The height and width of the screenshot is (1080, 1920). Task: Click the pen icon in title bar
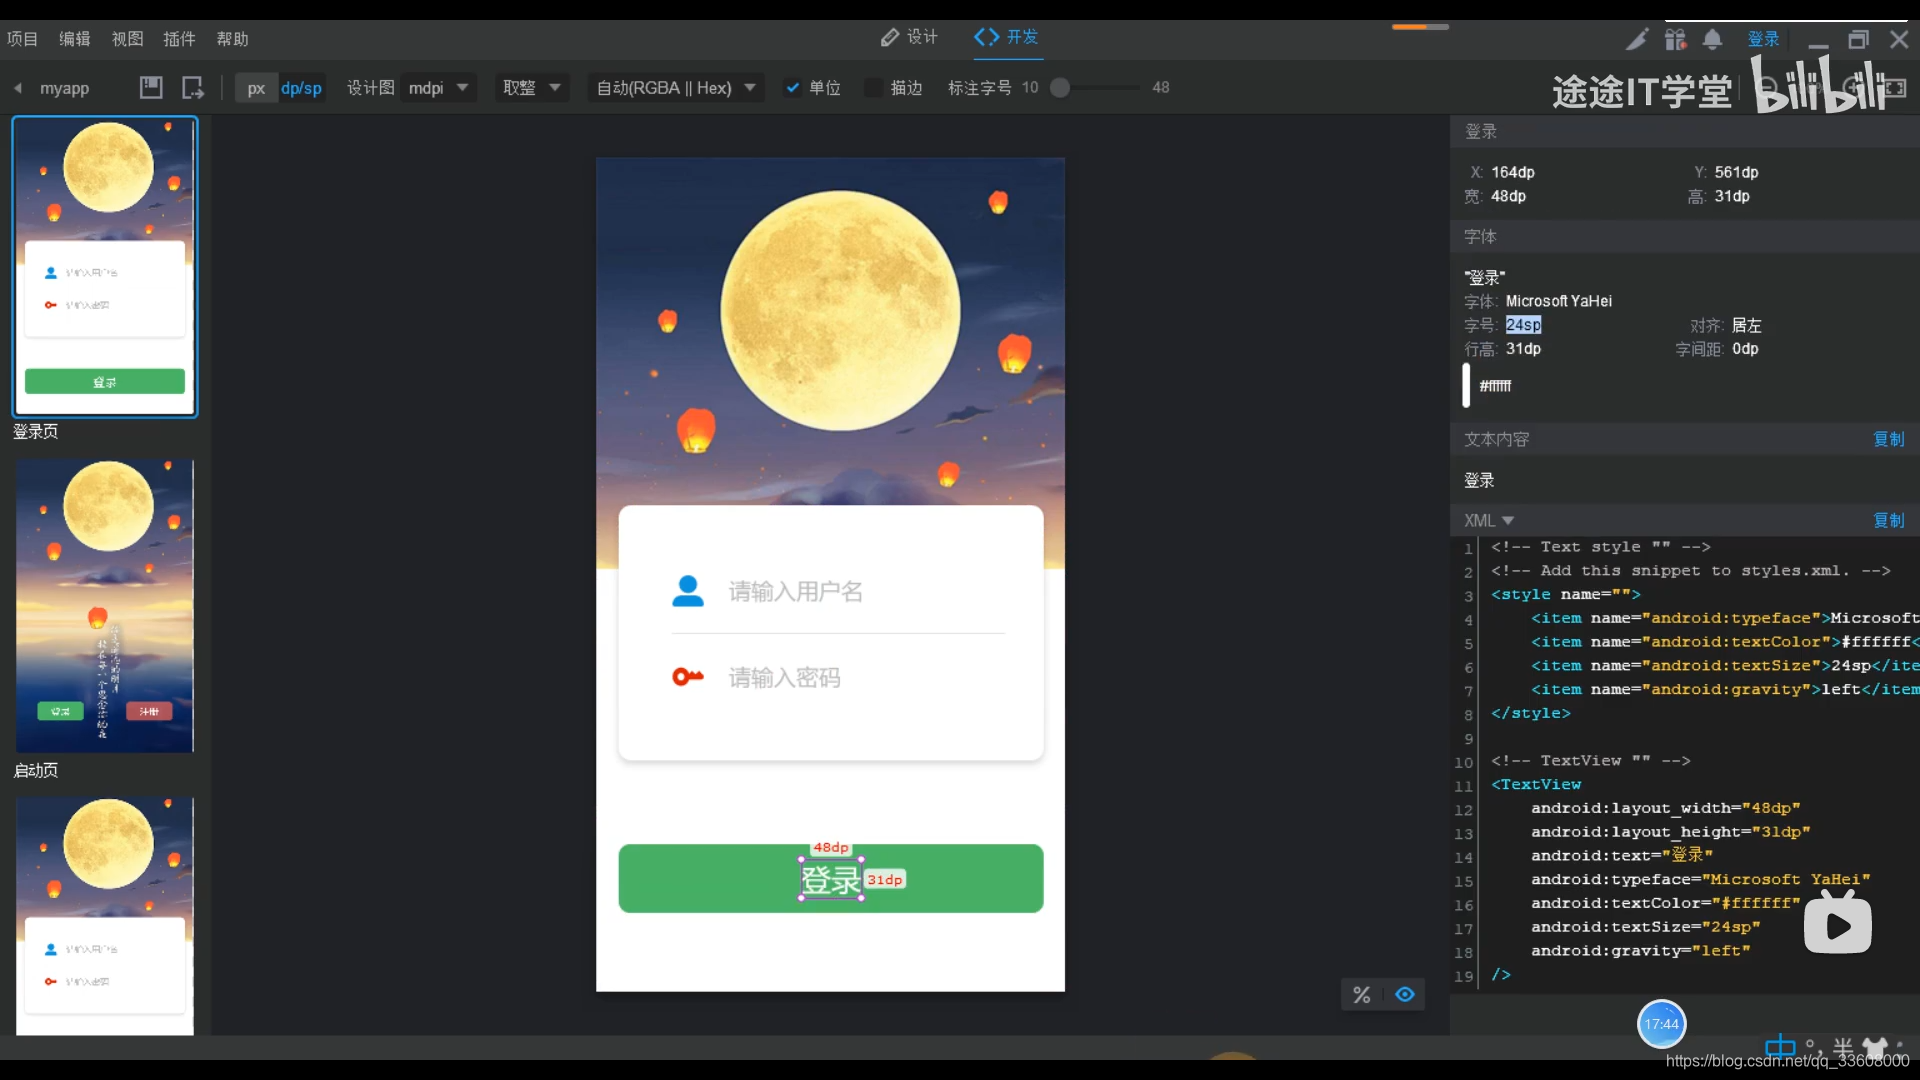[x=1637, y=39]
